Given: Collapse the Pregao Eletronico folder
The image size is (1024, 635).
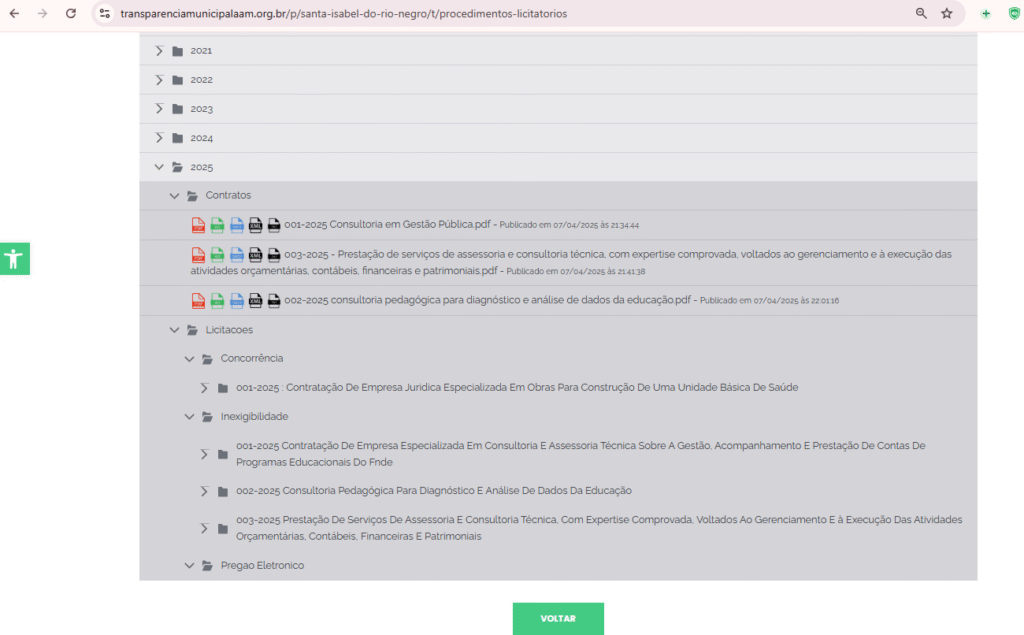Looking at the screenshot, I should 190,566.
